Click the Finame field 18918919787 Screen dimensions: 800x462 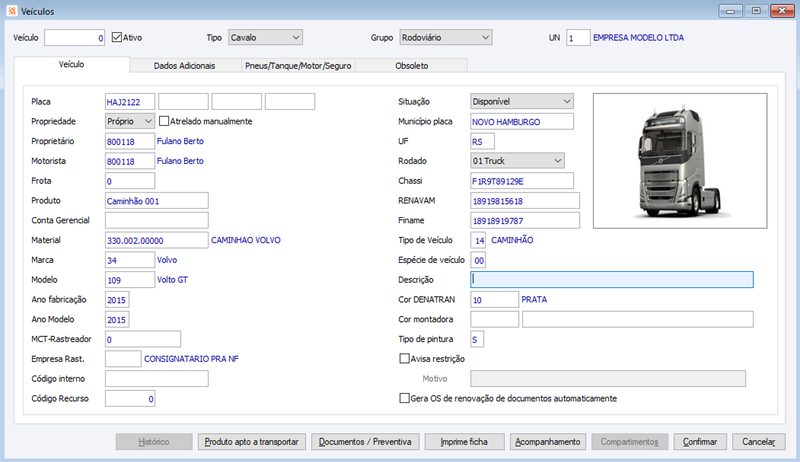[x=525, y=220]
